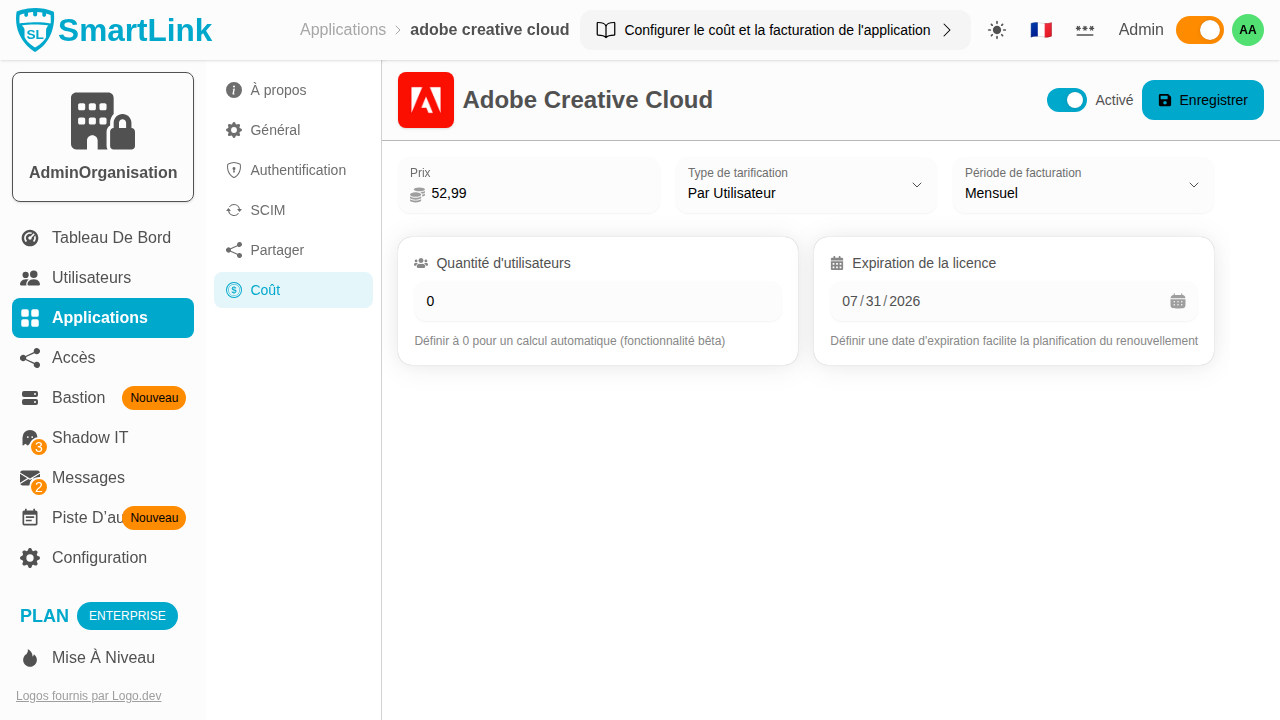
Task: Click the sun theme switch icon
Action: pyautogui.click(x=996, y=30)
